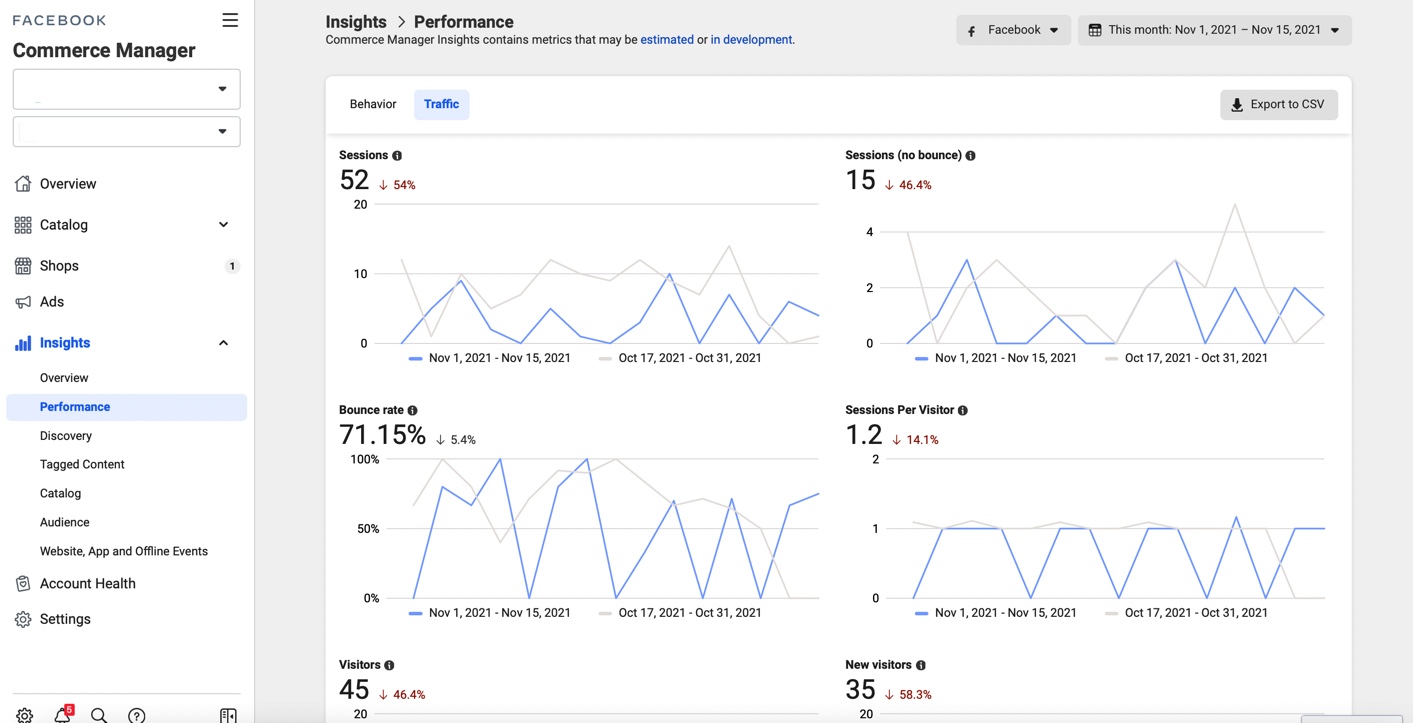Switch to the Behavior tab
Image resolution: width=1413 pixels, height=723 pixels.
tap(373, 104)
